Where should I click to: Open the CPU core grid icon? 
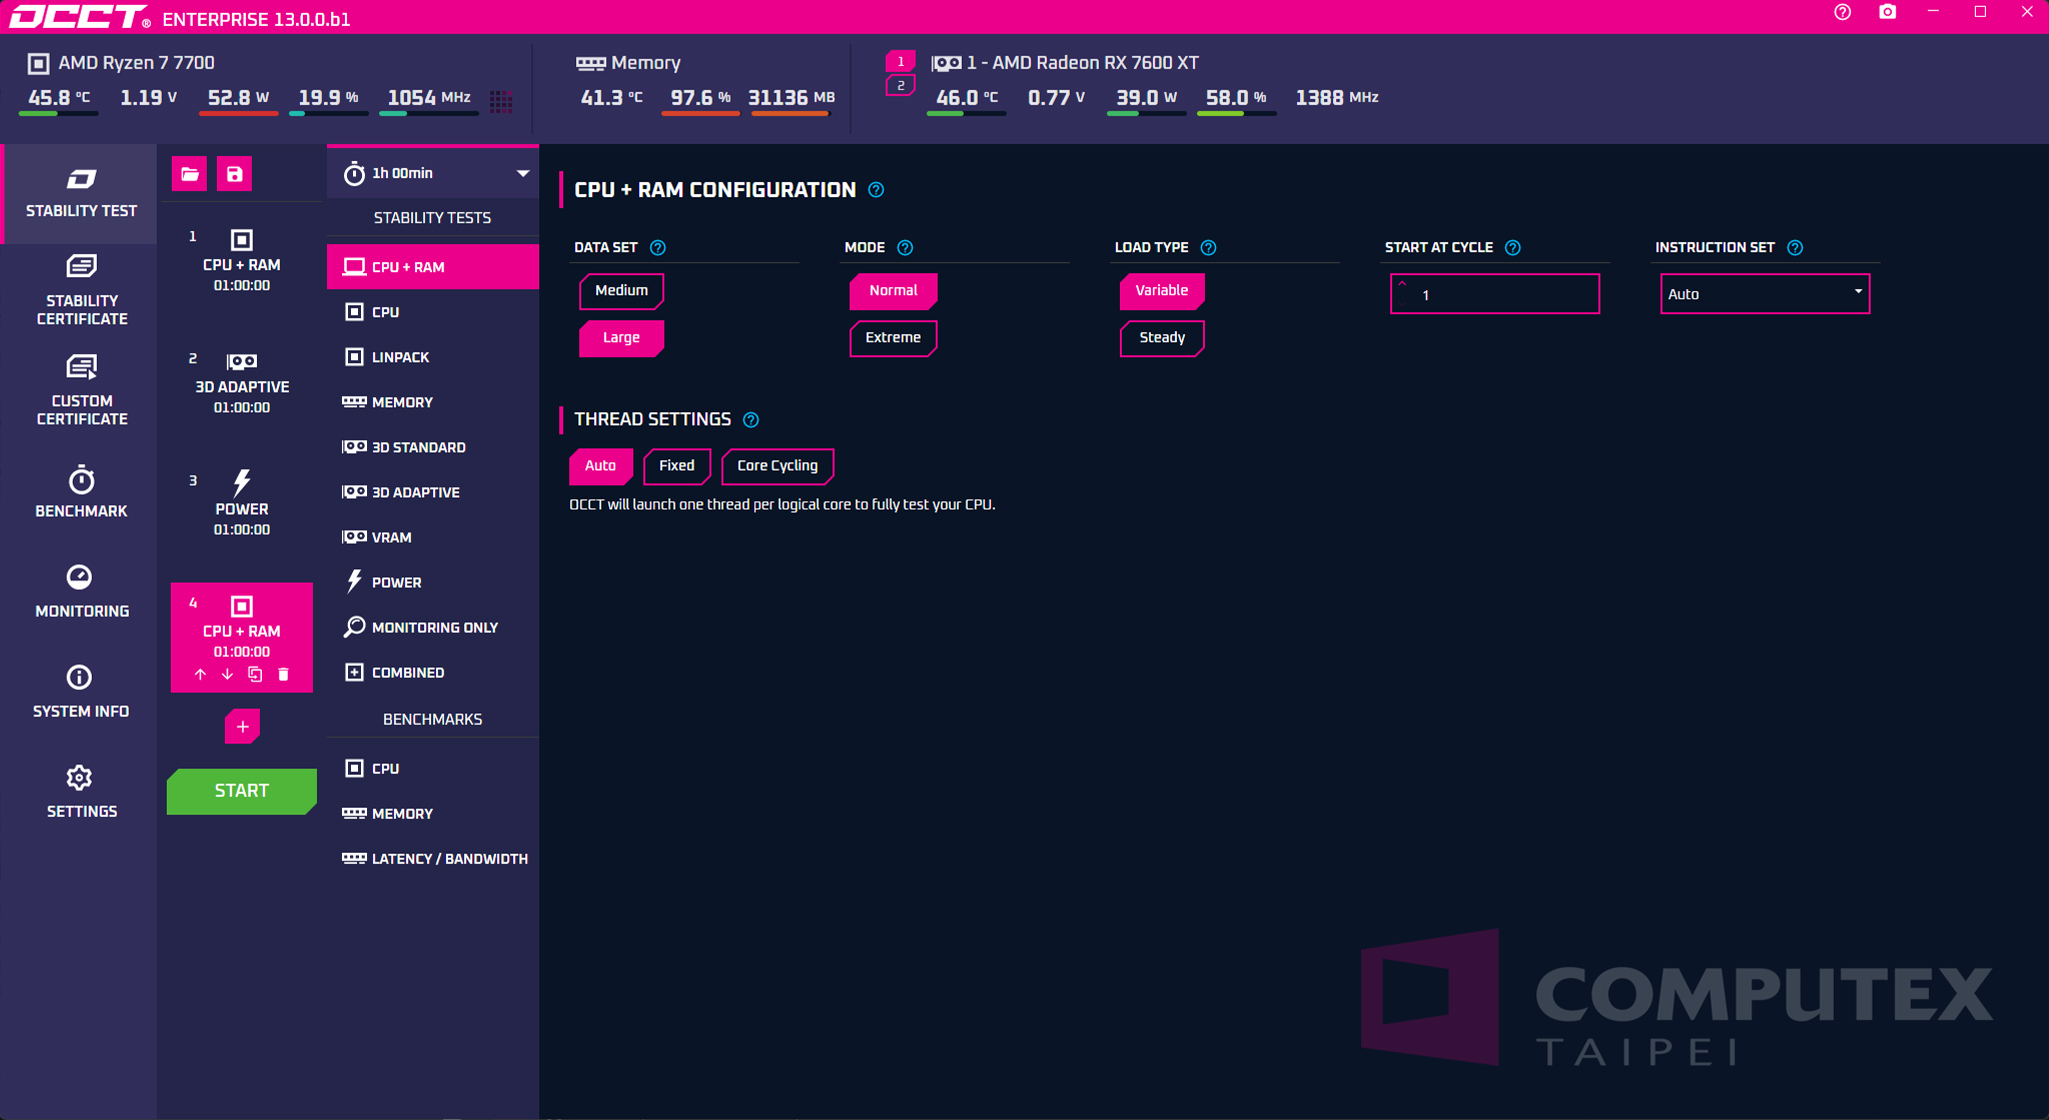[501, 100]
